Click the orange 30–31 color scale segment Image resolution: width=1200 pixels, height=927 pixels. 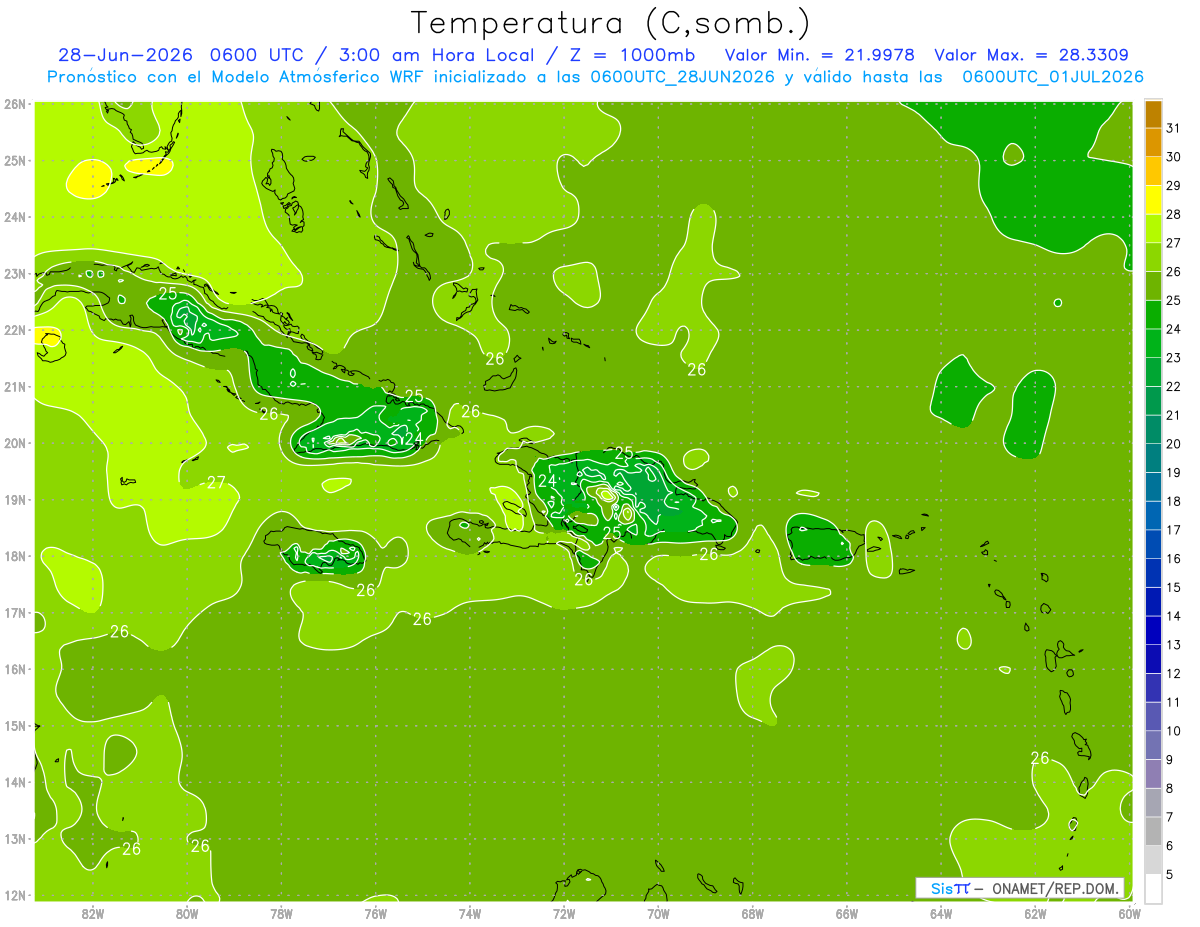tap(1153, 143)
